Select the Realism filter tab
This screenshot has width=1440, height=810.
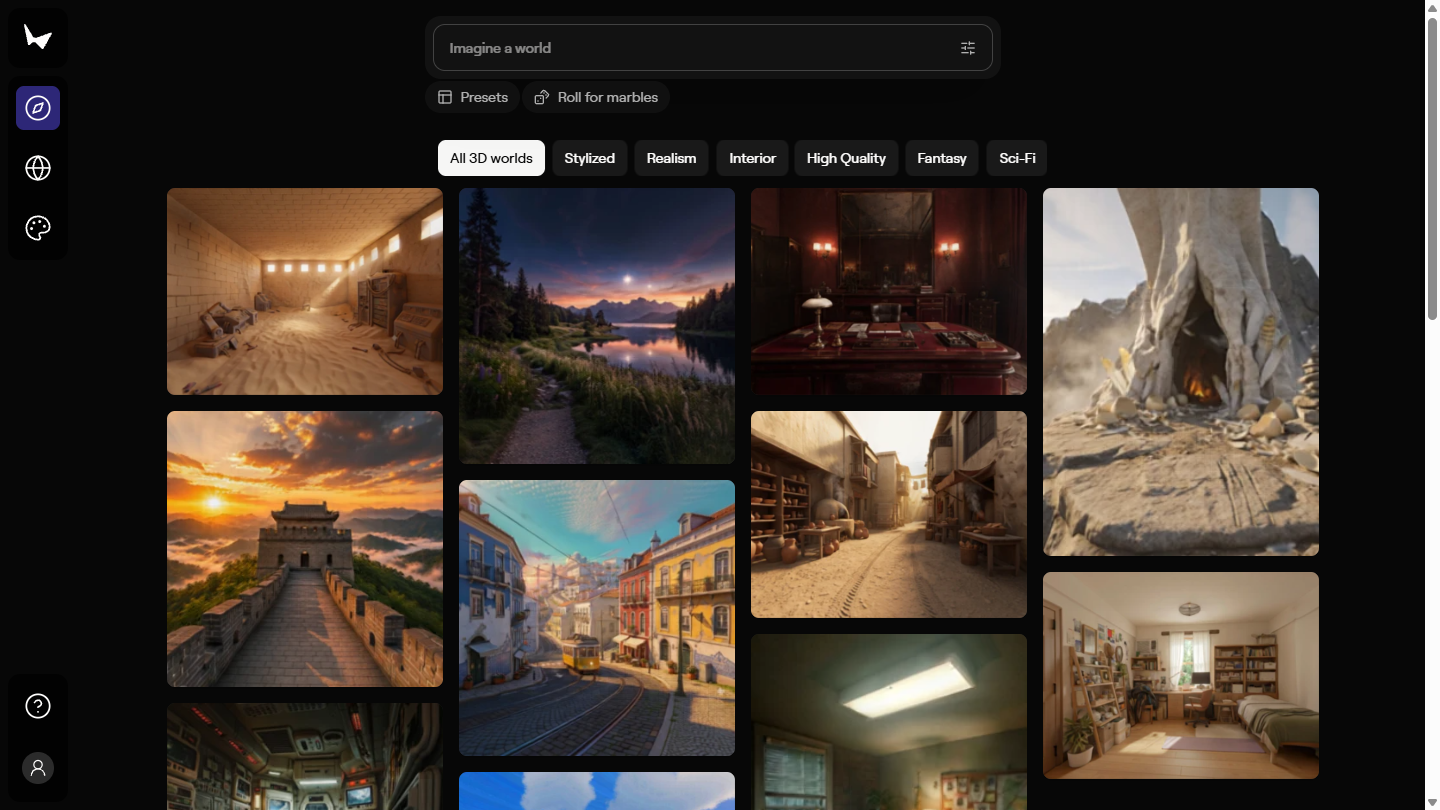[x=672, y=158]
